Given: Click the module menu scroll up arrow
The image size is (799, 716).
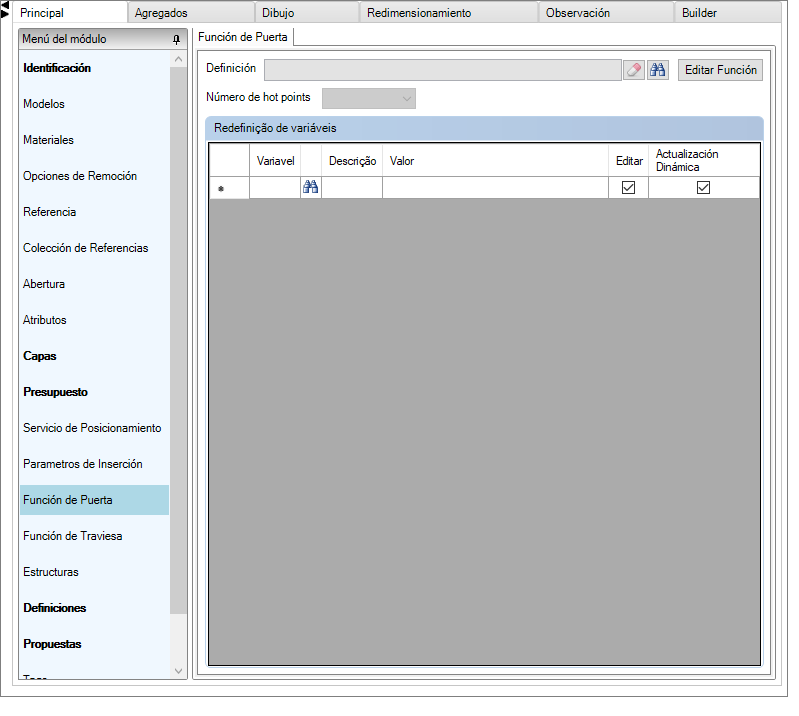Looking at the screenshot, I should (x=178, y=59).
